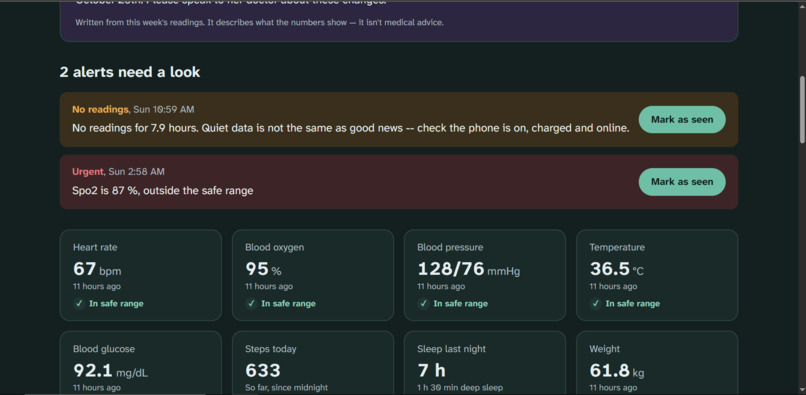Click the 'No readings for 7.9 hours' message
The width and height of the screenshot is (806, 395).
(x=351, y=128)
